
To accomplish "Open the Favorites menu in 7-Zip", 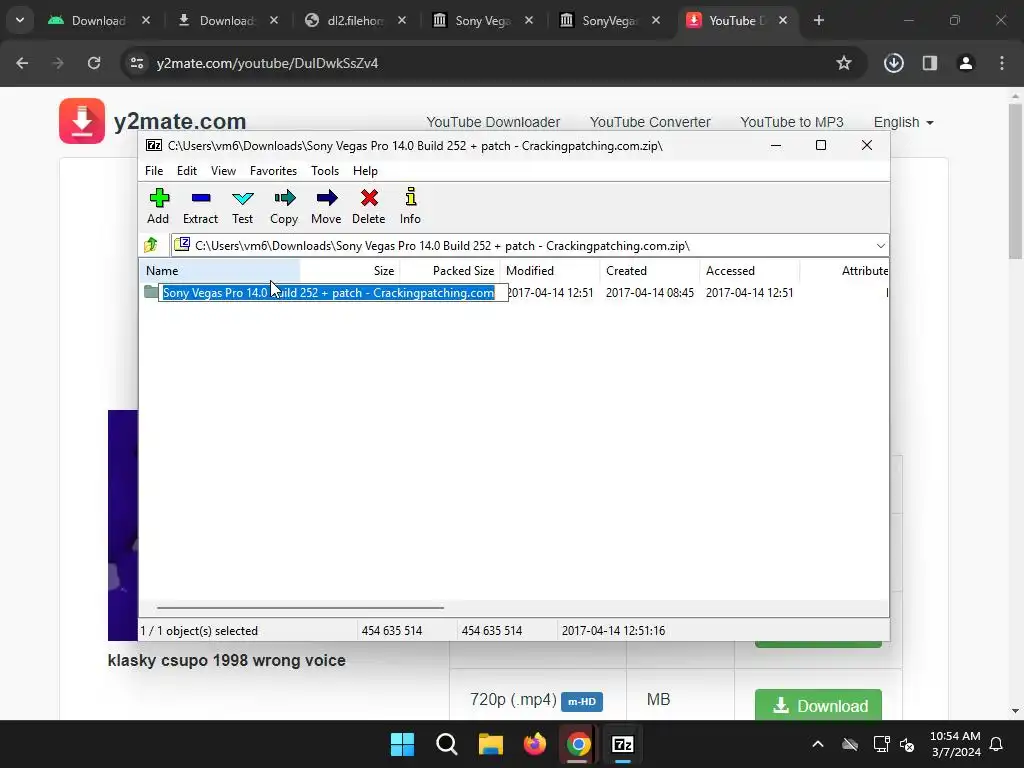I will coord(273,170).
